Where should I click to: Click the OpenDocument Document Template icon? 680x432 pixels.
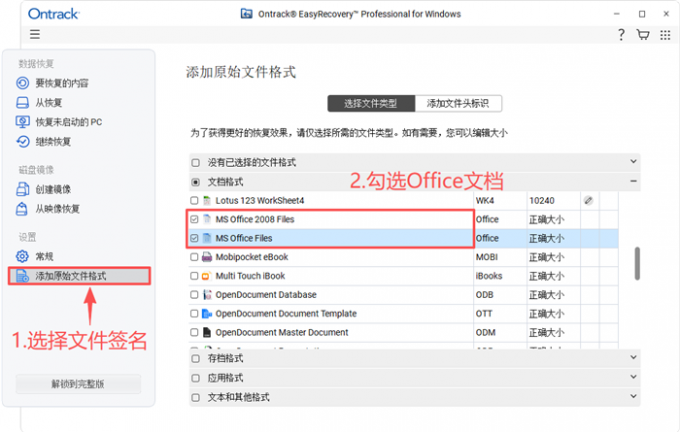[207, 314]
